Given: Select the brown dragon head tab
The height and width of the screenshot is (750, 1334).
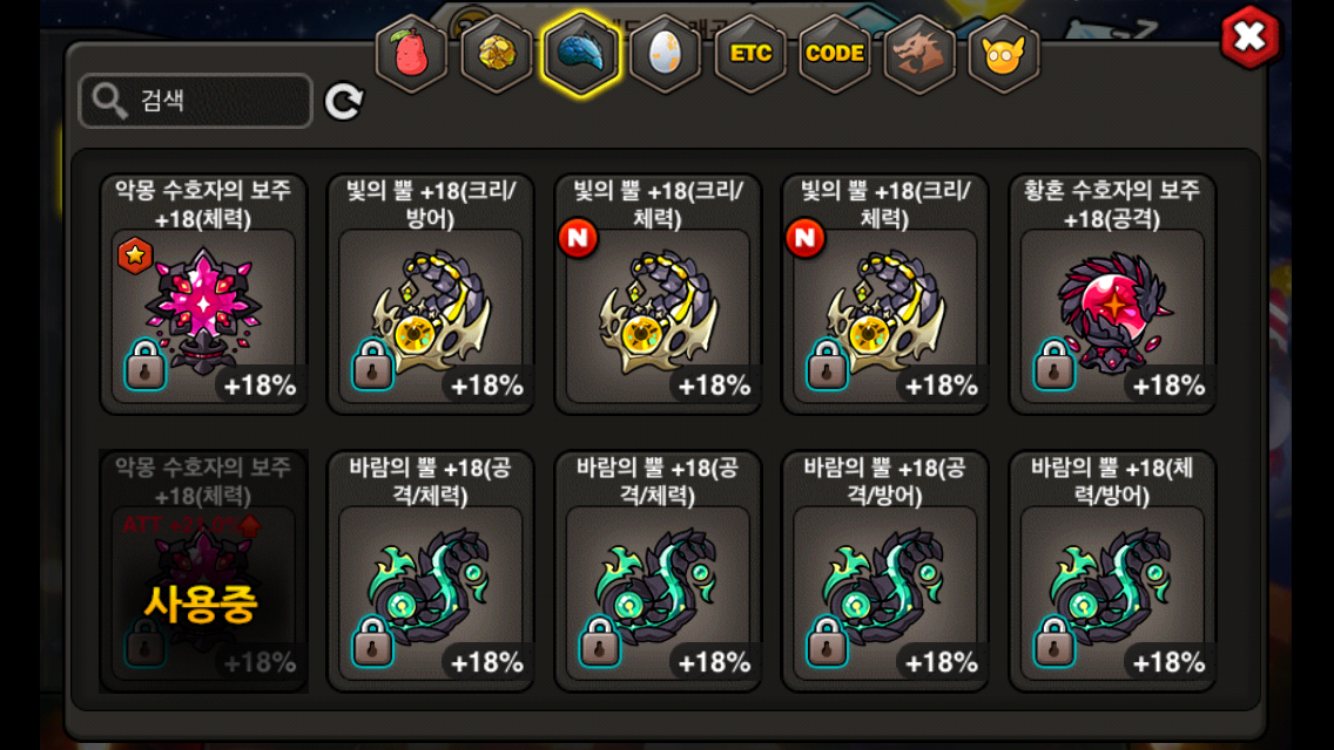Looking at the screenshot, I should pos(919,54).
